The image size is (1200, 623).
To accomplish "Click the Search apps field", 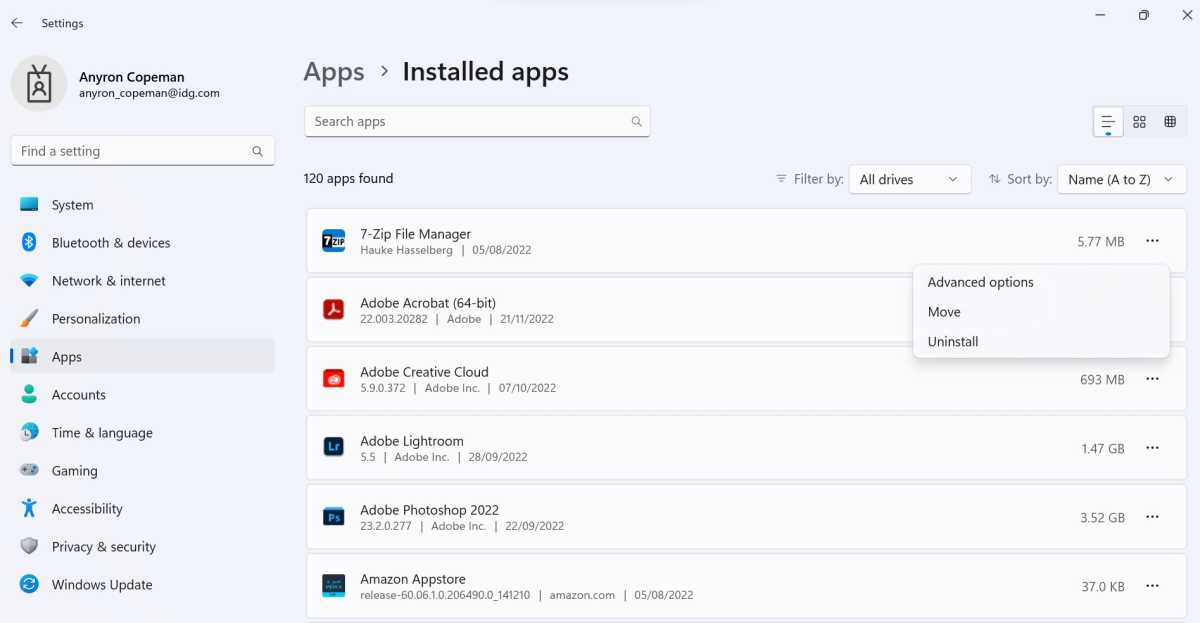I will pyautogui.click(x=477, y=122).
